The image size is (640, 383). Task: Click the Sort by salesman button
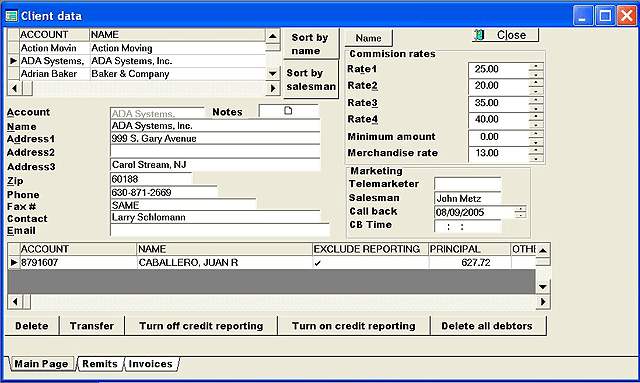pyautogui.click(x=311, y=79)
